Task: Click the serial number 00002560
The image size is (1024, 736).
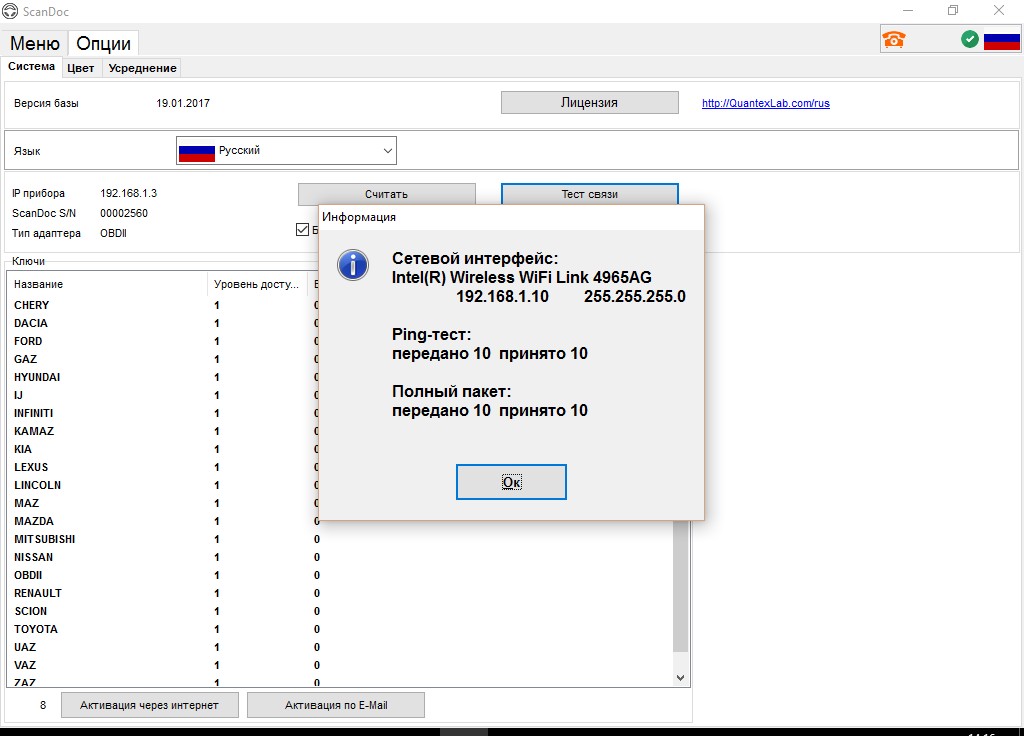Action: [x=124, y=214]
